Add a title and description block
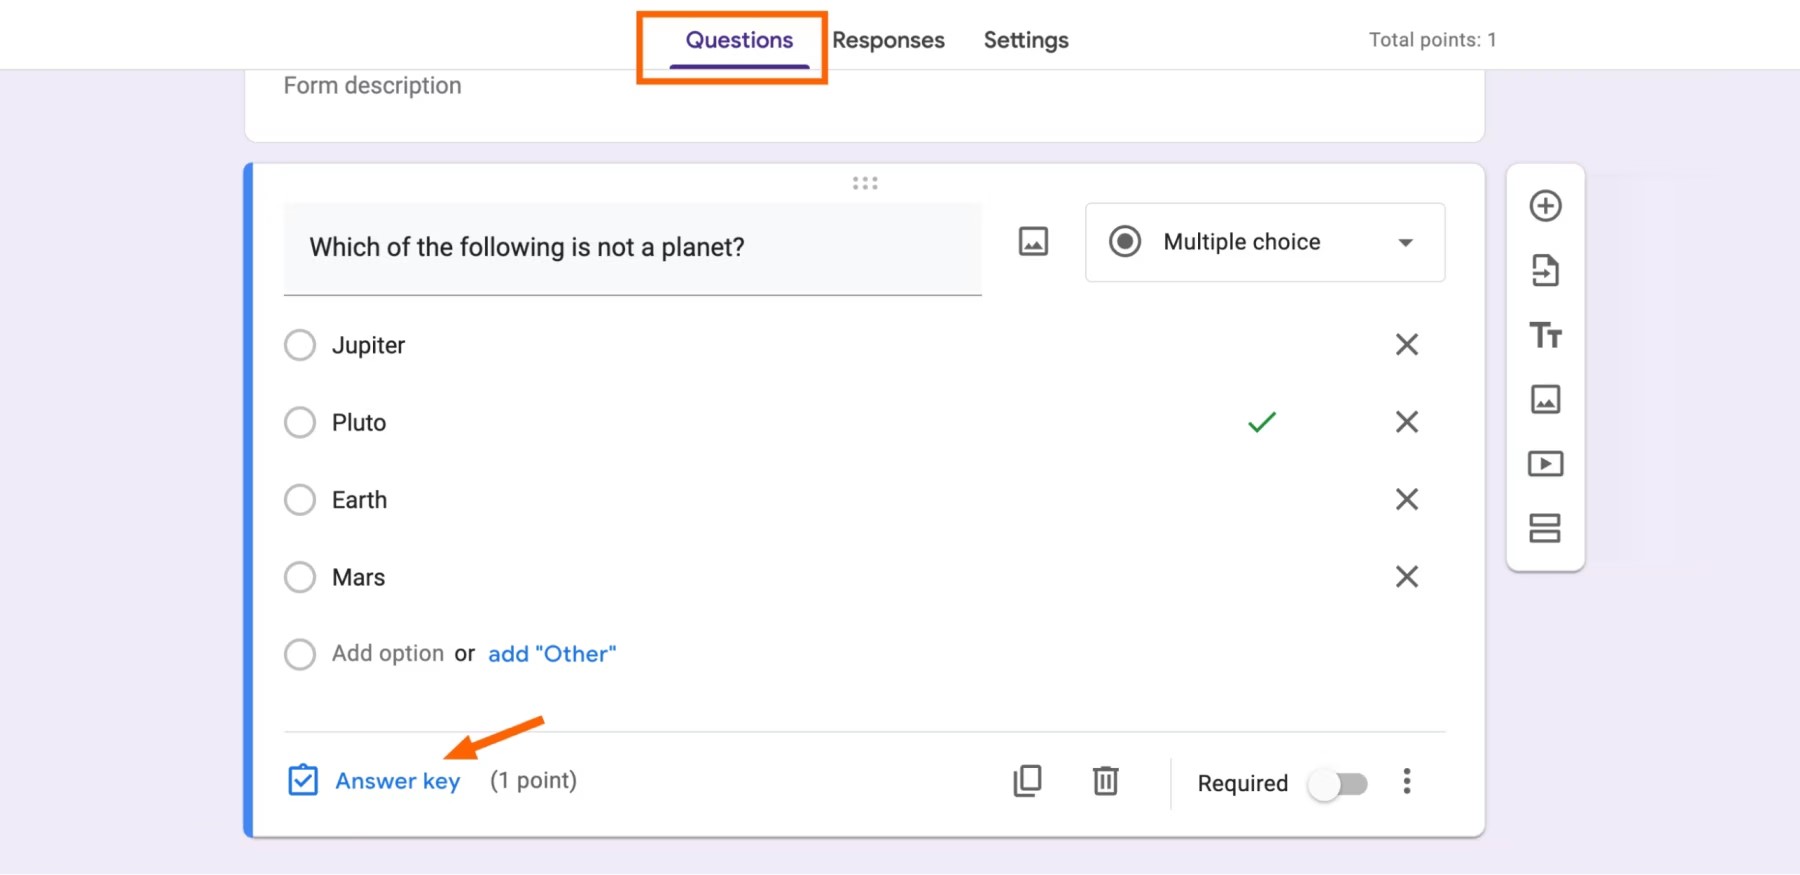 [1545, 335]
